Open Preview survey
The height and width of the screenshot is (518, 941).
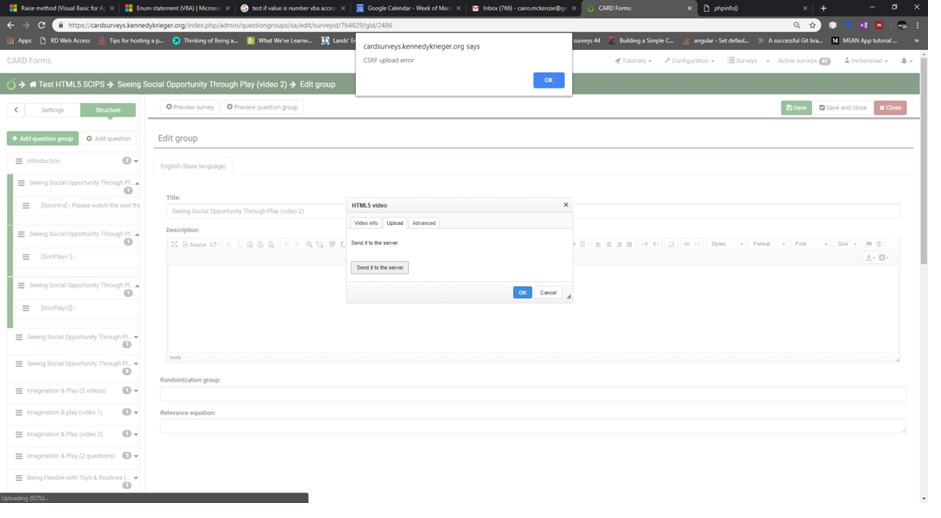point(192,109)
